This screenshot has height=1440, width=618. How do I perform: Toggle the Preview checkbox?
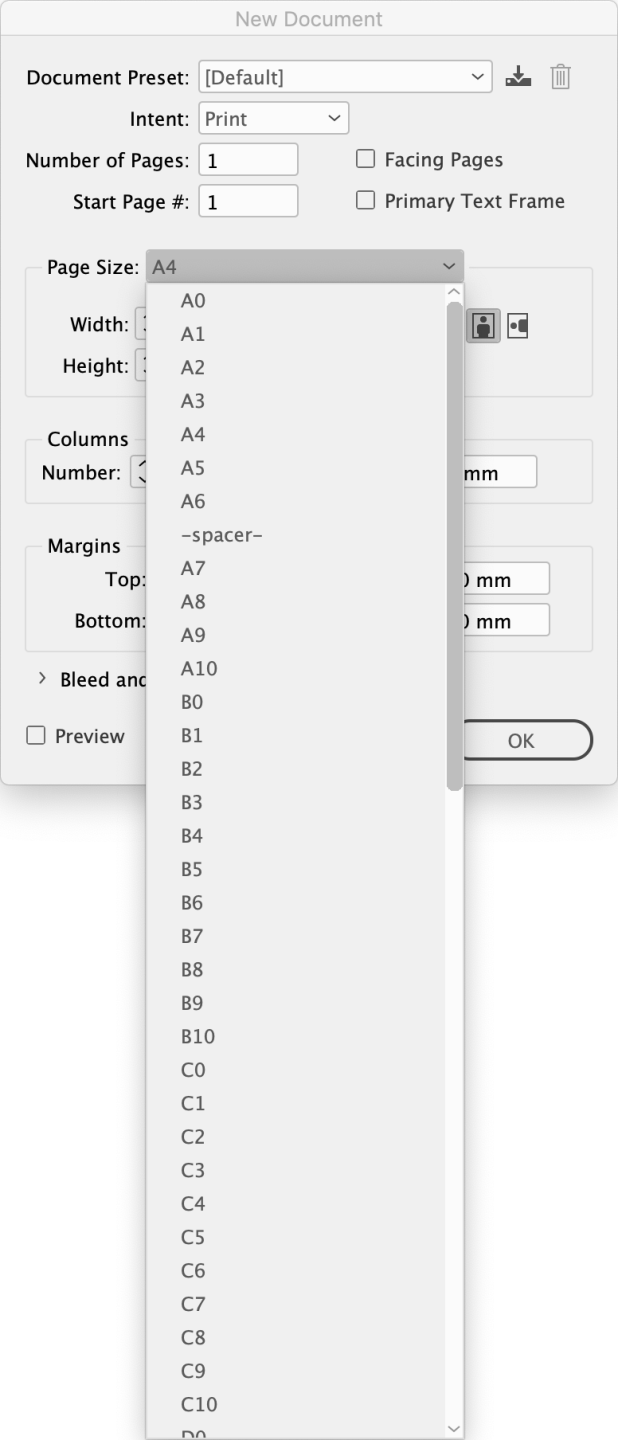pos(36,736)
